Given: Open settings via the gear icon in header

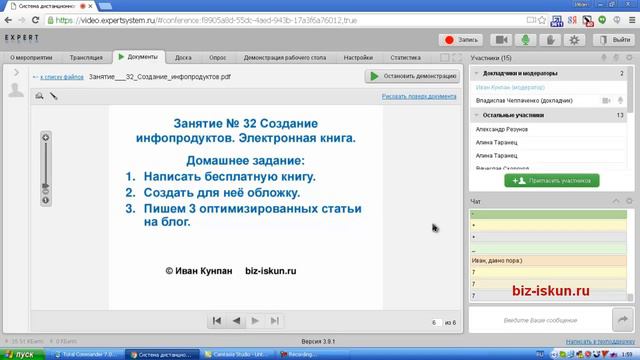Looking at the screenshot, I should [x=574, y=40].
